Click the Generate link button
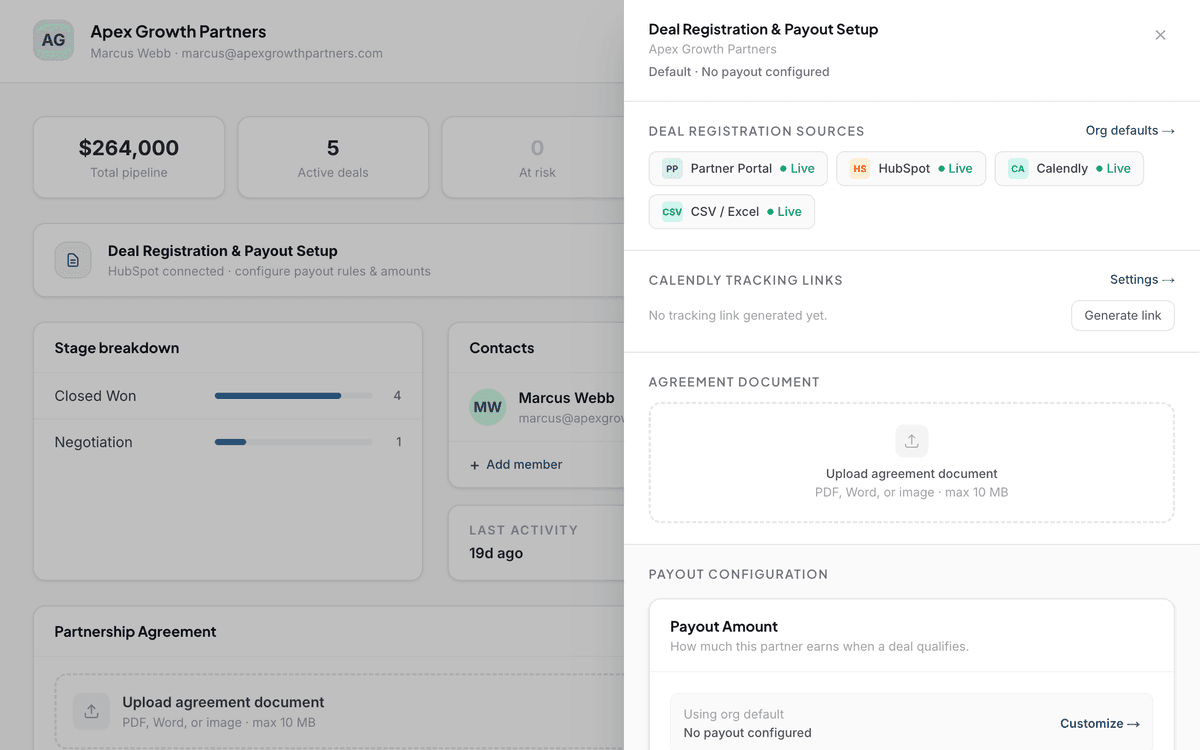 [1122, 315]
